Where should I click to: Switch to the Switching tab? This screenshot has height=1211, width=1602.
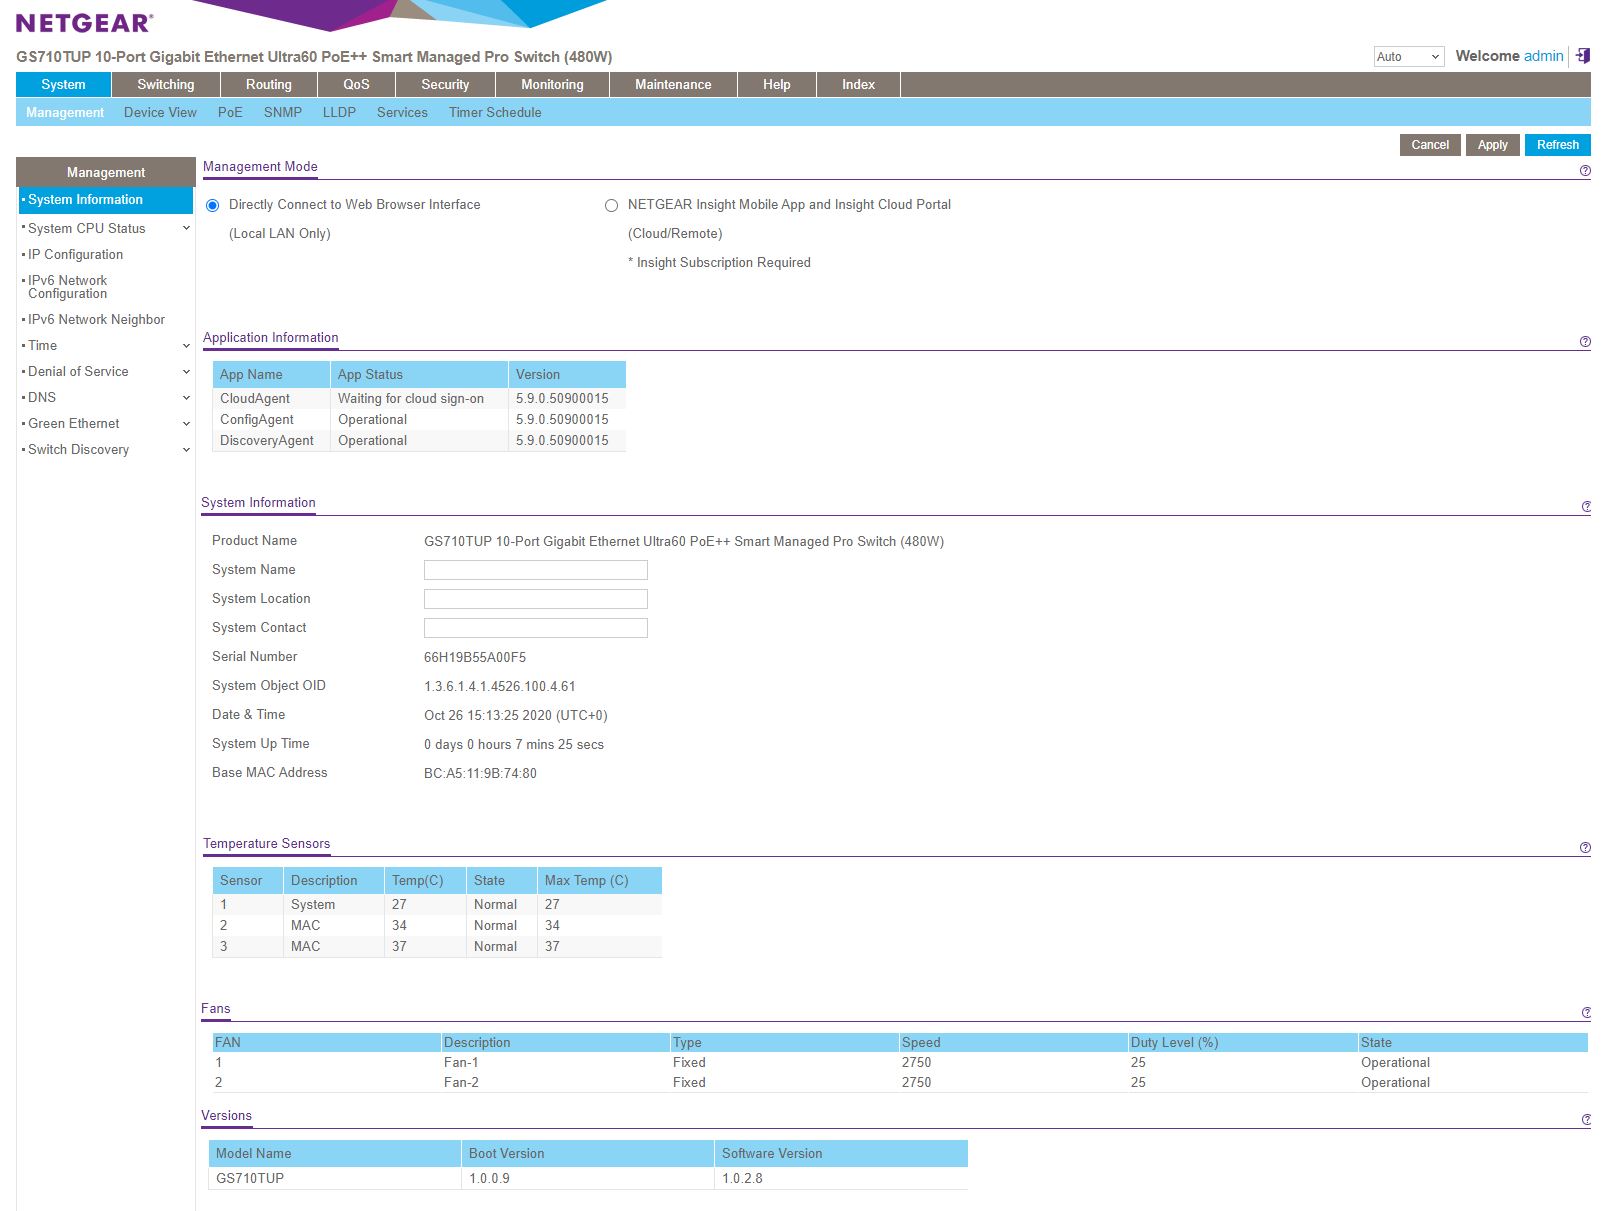pos(165,85)
